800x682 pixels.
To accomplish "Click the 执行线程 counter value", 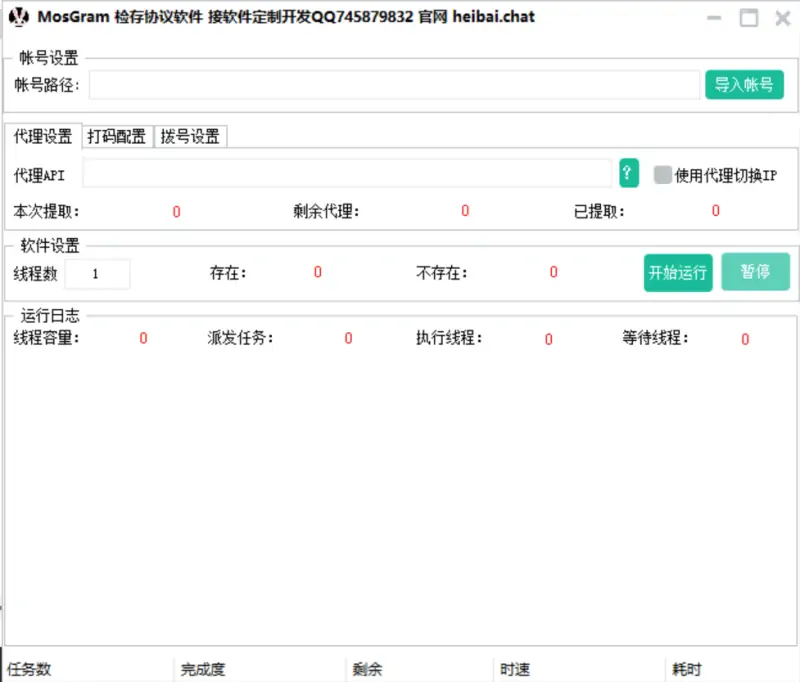I will tap(547, 339).
